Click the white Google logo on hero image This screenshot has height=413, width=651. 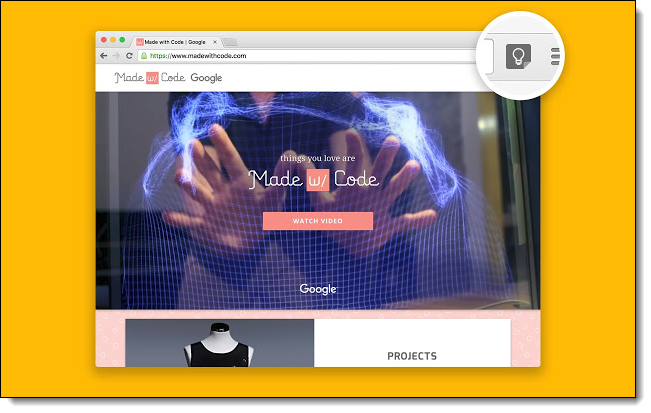[x=318, y=289]
